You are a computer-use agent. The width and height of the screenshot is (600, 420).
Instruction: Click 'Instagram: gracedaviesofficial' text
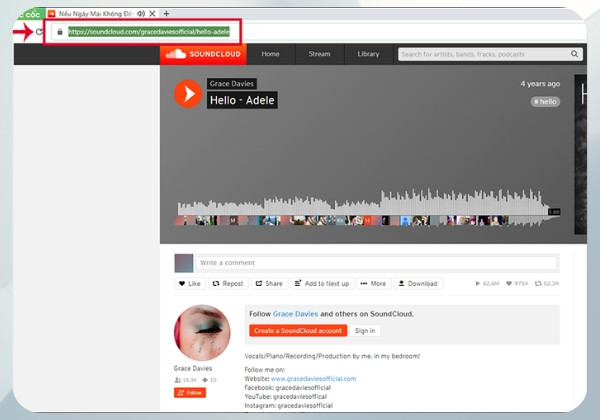289,405
